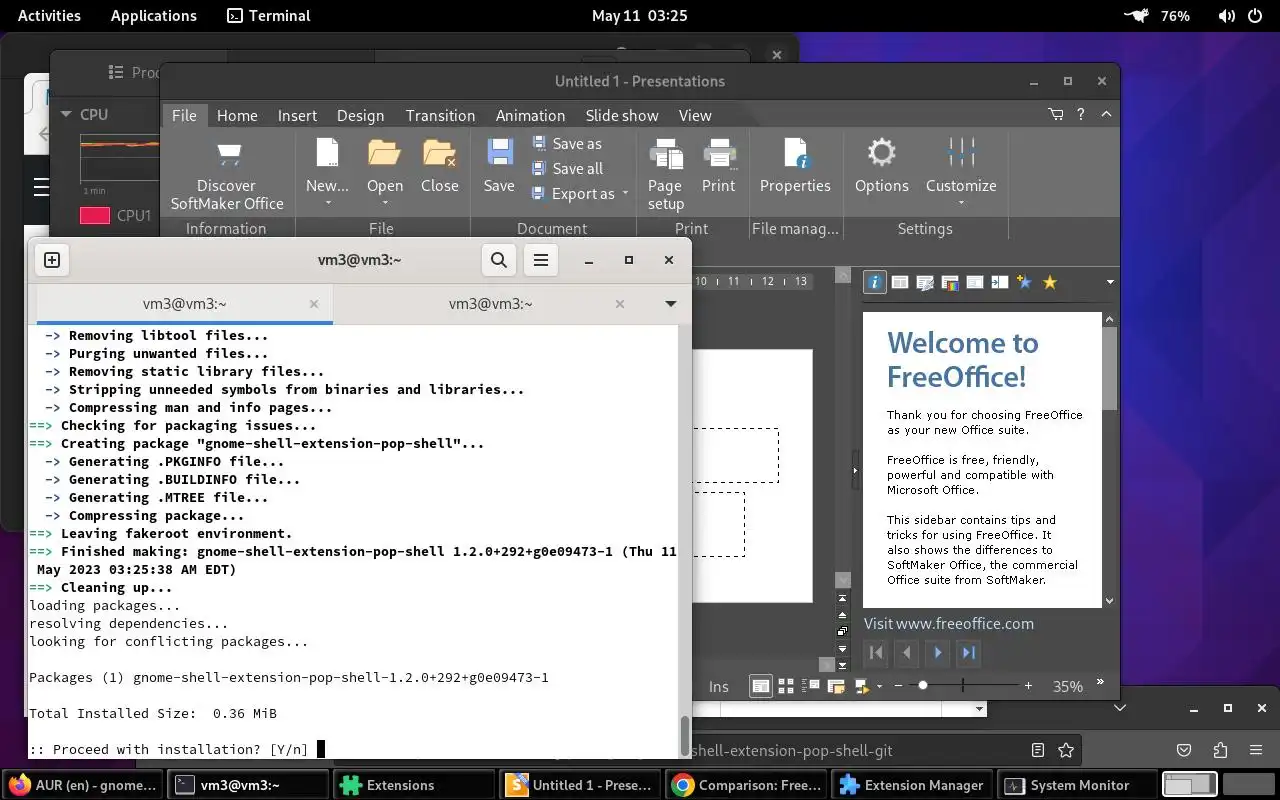Add a new terminal tab
This screenshot has height=800, width=1280.
coord(52,260)
